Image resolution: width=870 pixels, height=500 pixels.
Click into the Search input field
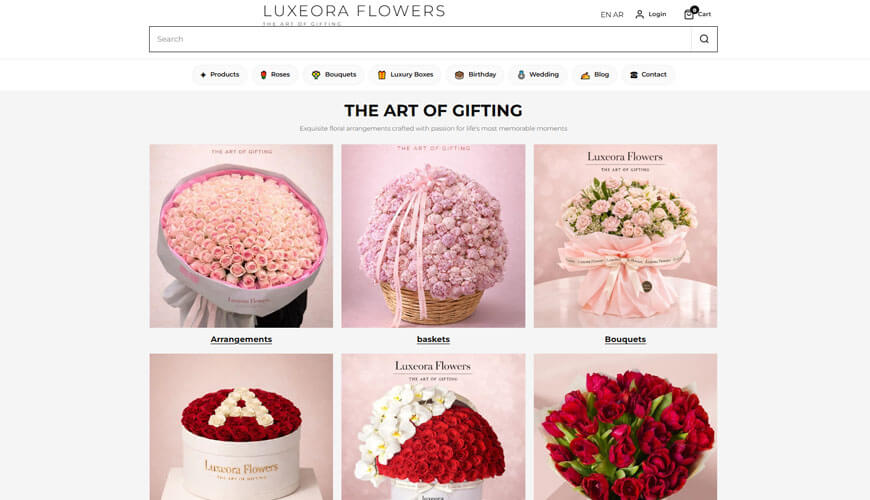(421, 39)
